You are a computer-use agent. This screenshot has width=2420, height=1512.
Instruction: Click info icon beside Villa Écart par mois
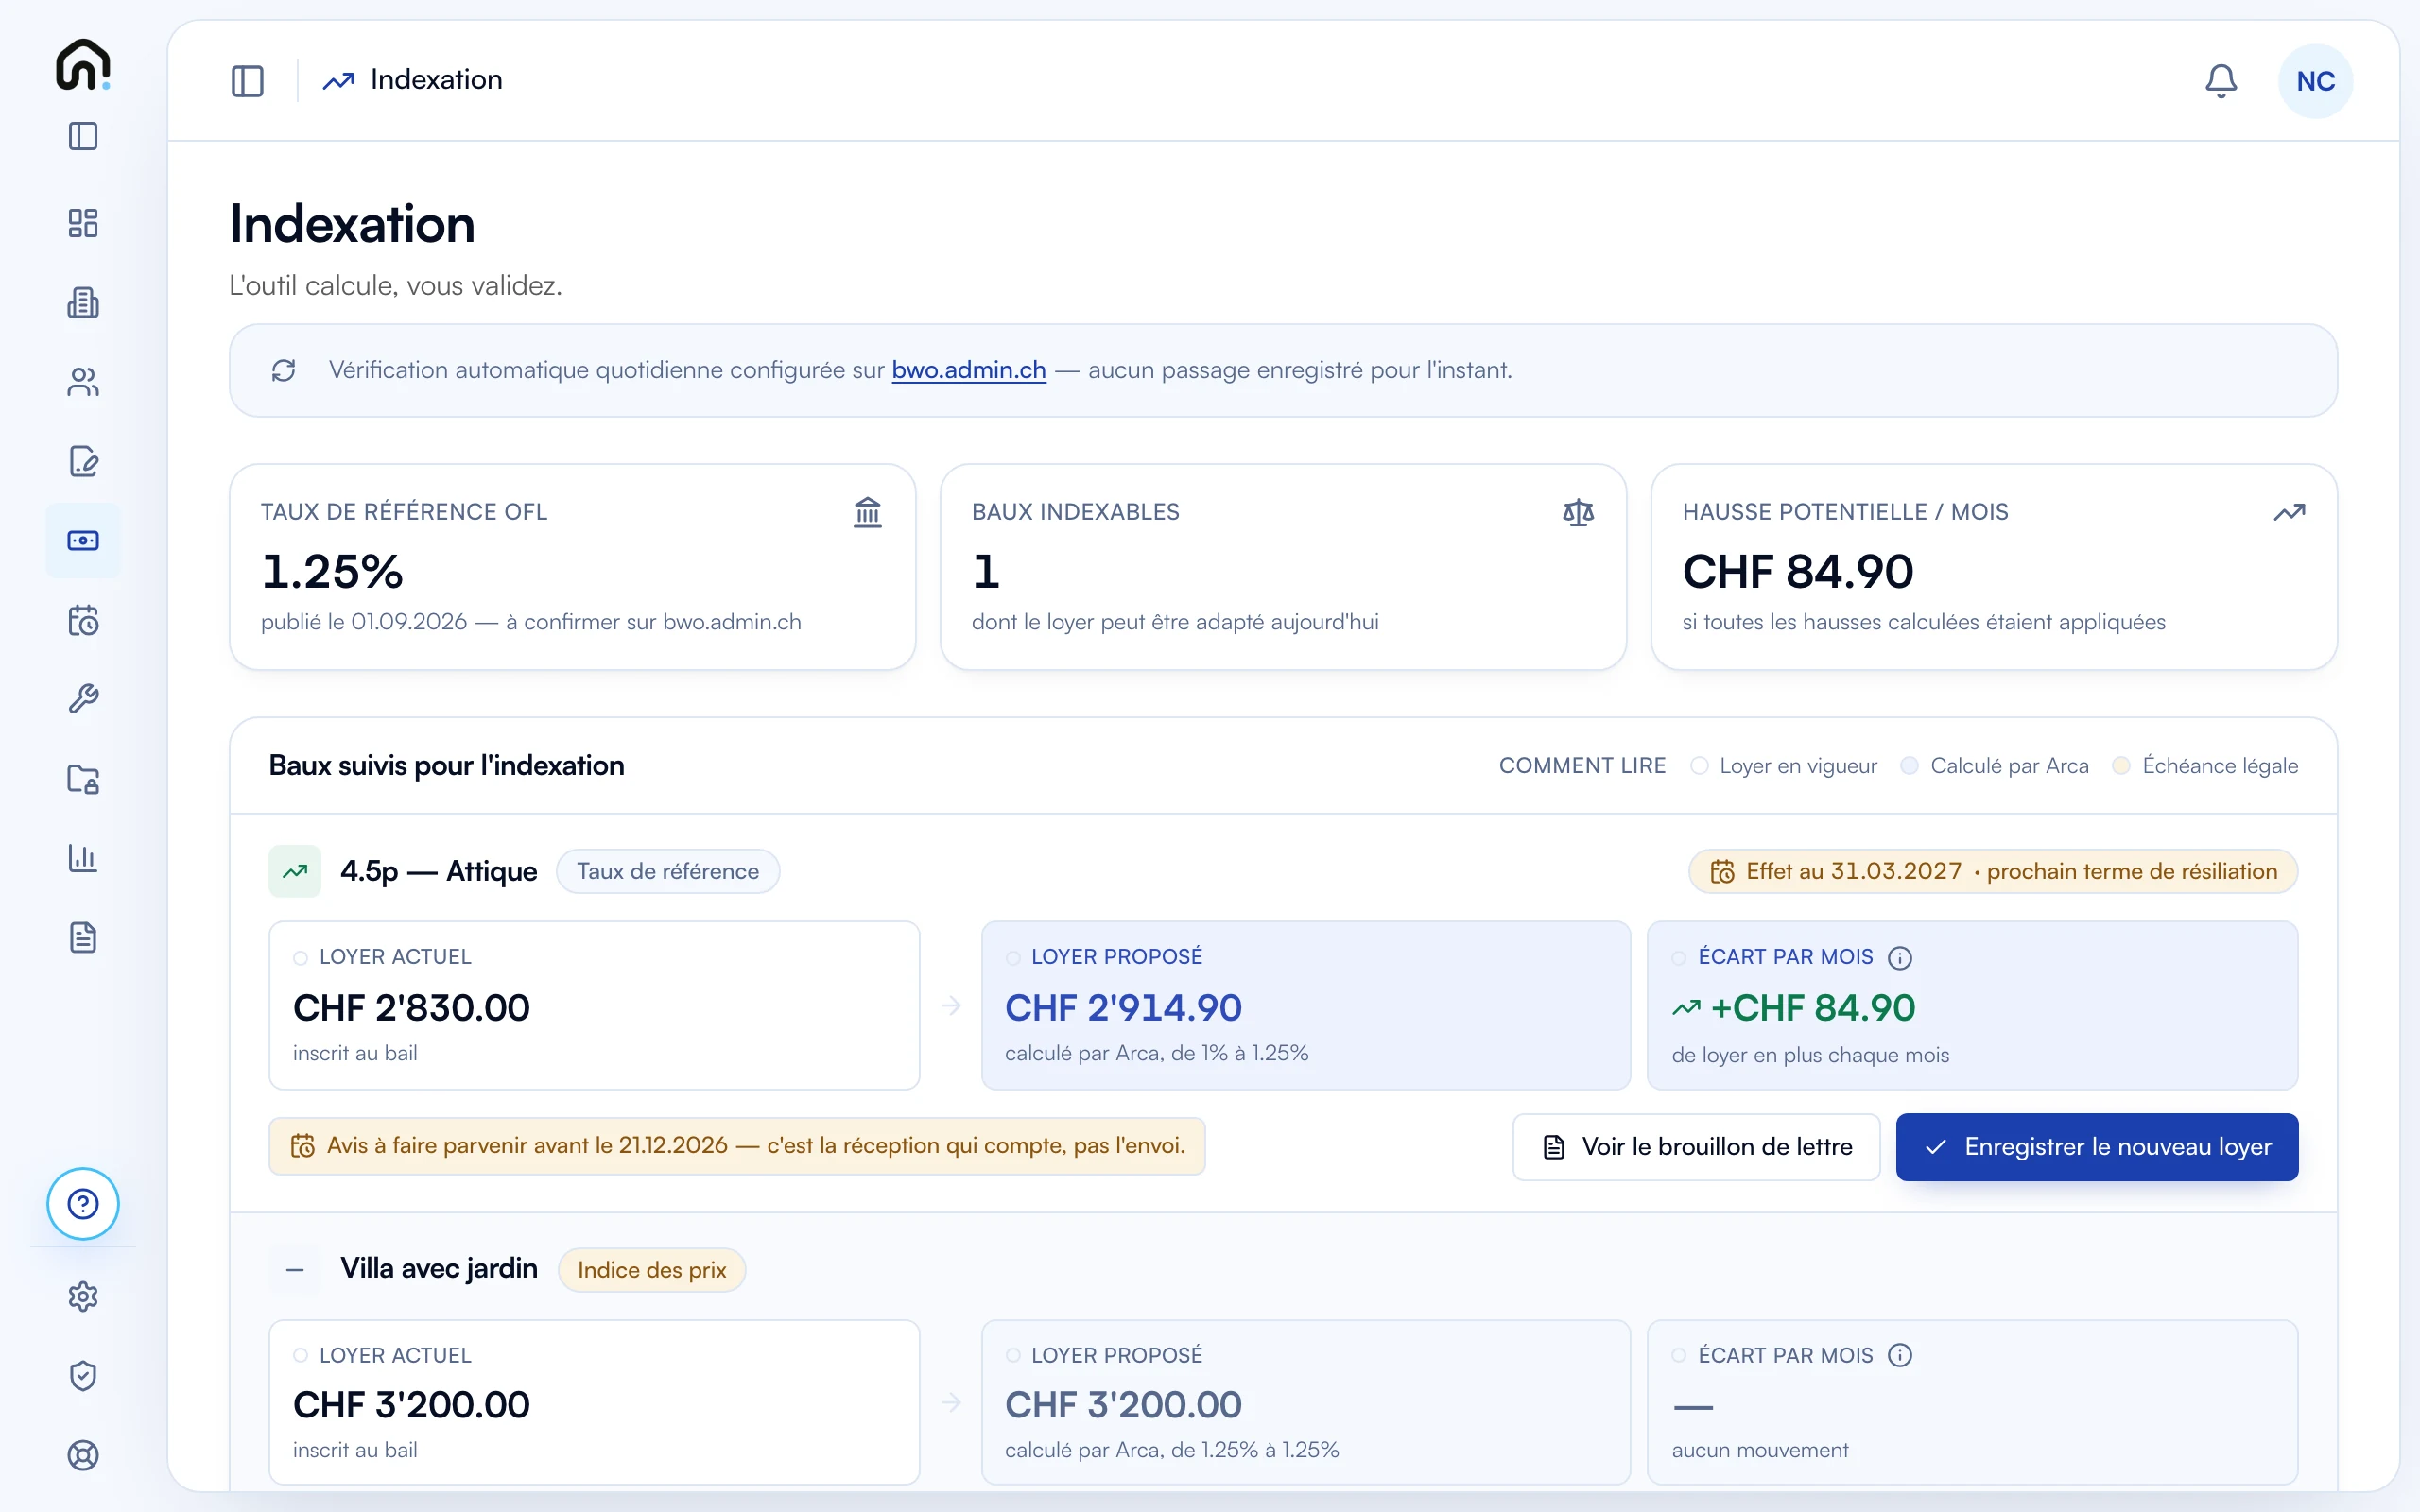click(x=1900, y=1356)
